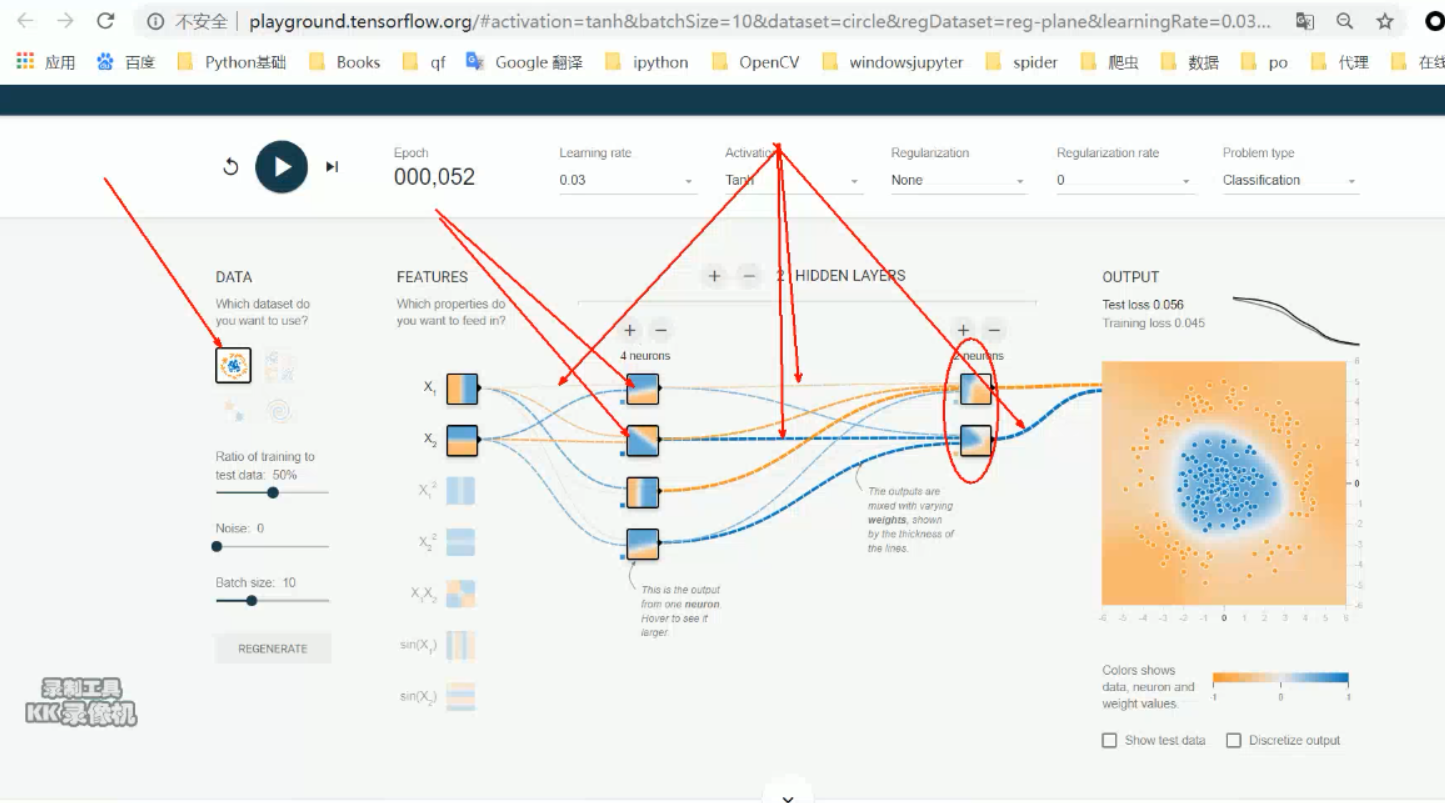Image resolution: width=1445 pixels, height=803 pixels.
Task: Advance one step with the step icon
Action: click(x=332, y=167)
